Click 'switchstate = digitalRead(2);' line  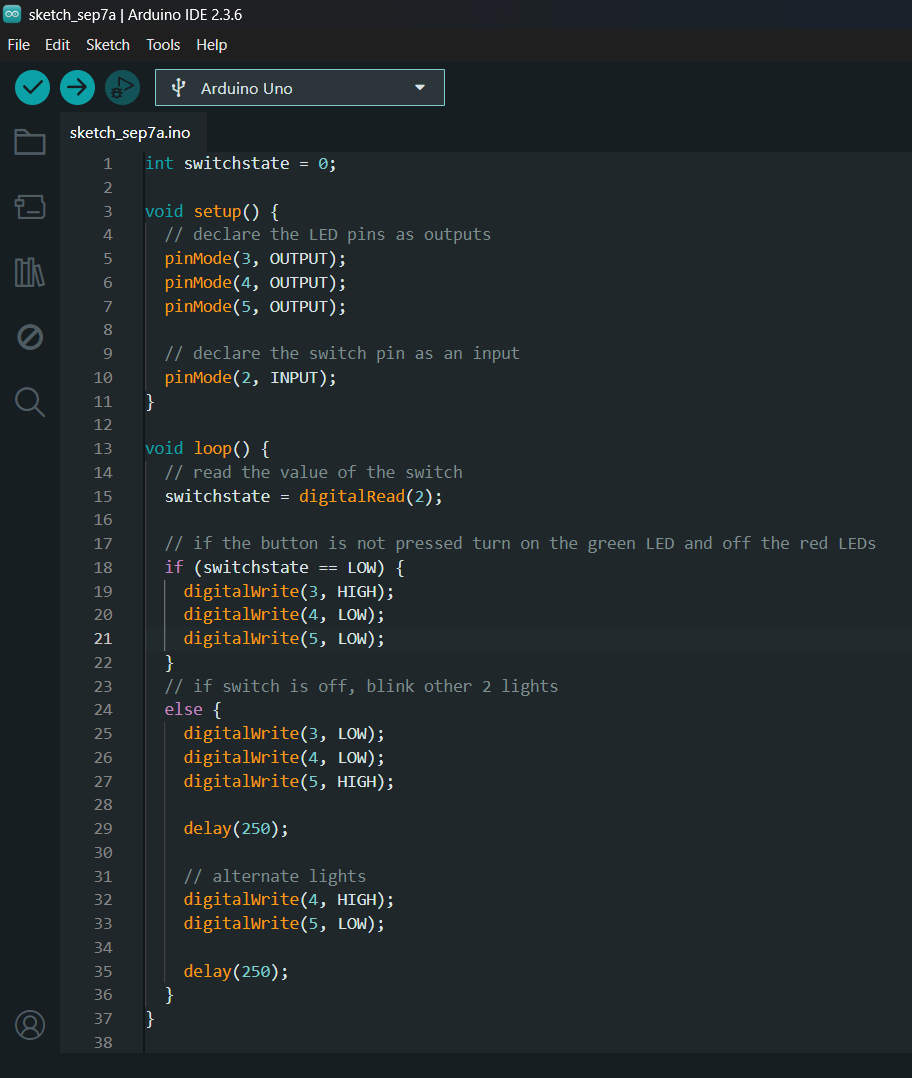(303, 496)
